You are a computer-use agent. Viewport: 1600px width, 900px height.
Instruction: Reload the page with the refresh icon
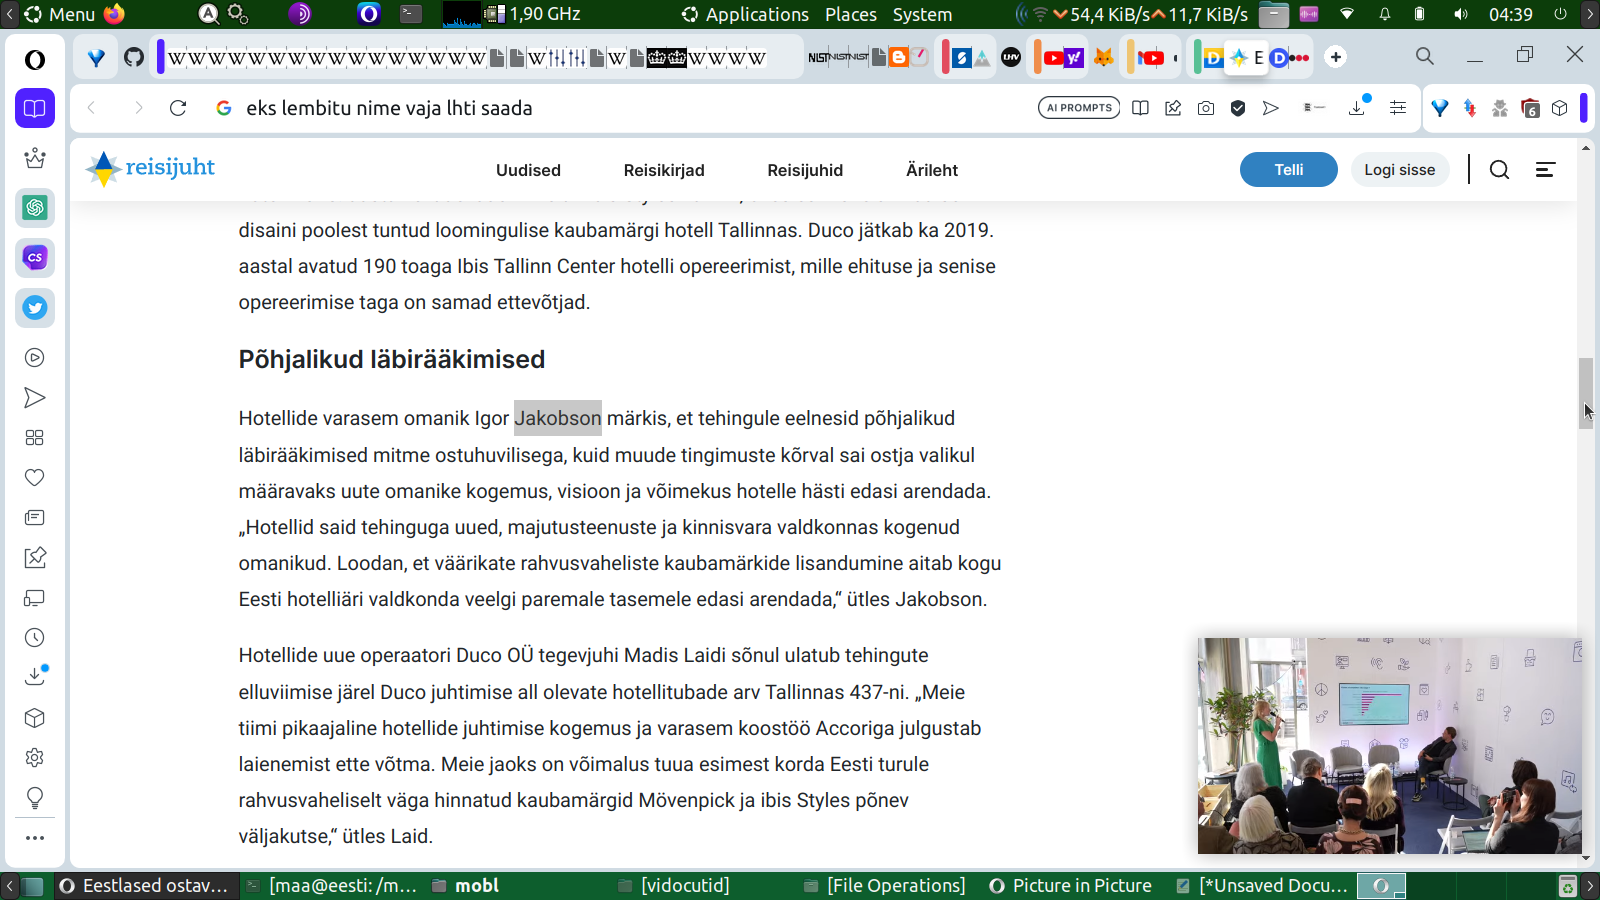coord(178,108)
